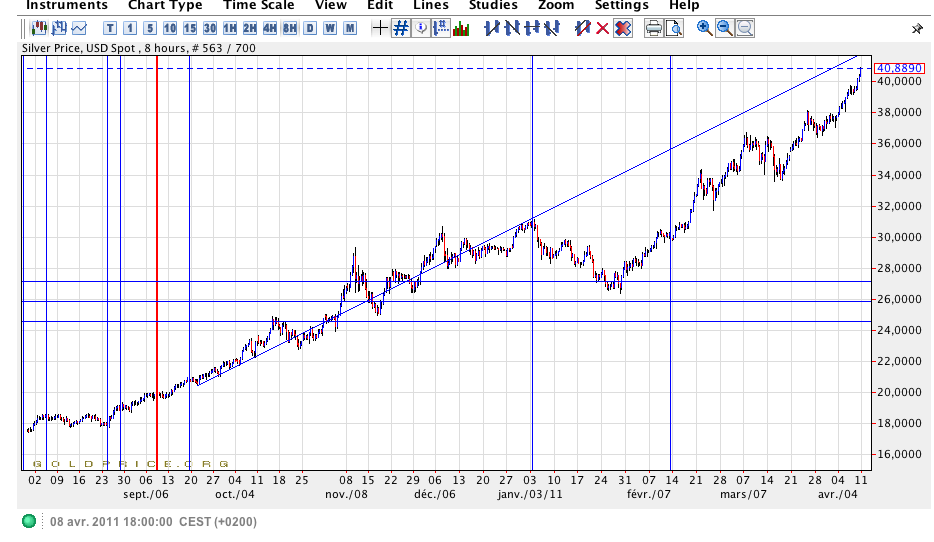The height and width of the screenshot is (542, 934).
Task: Set tick time scale (T)
Action: [x=110, y=28]
